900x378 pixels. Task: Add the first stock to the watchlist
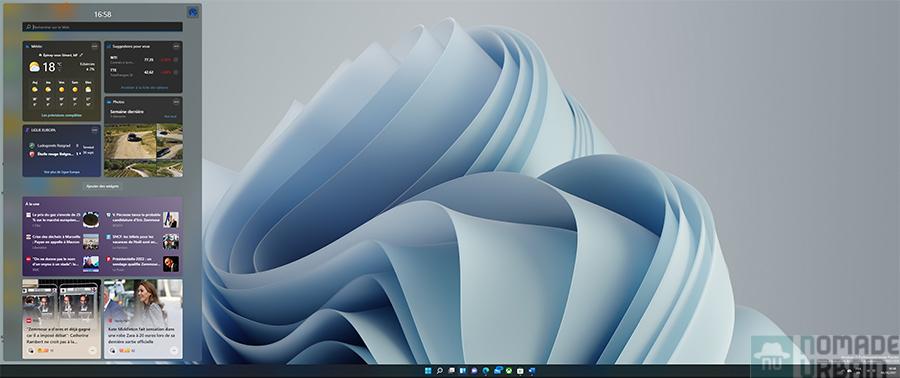[x=176, y=60]
